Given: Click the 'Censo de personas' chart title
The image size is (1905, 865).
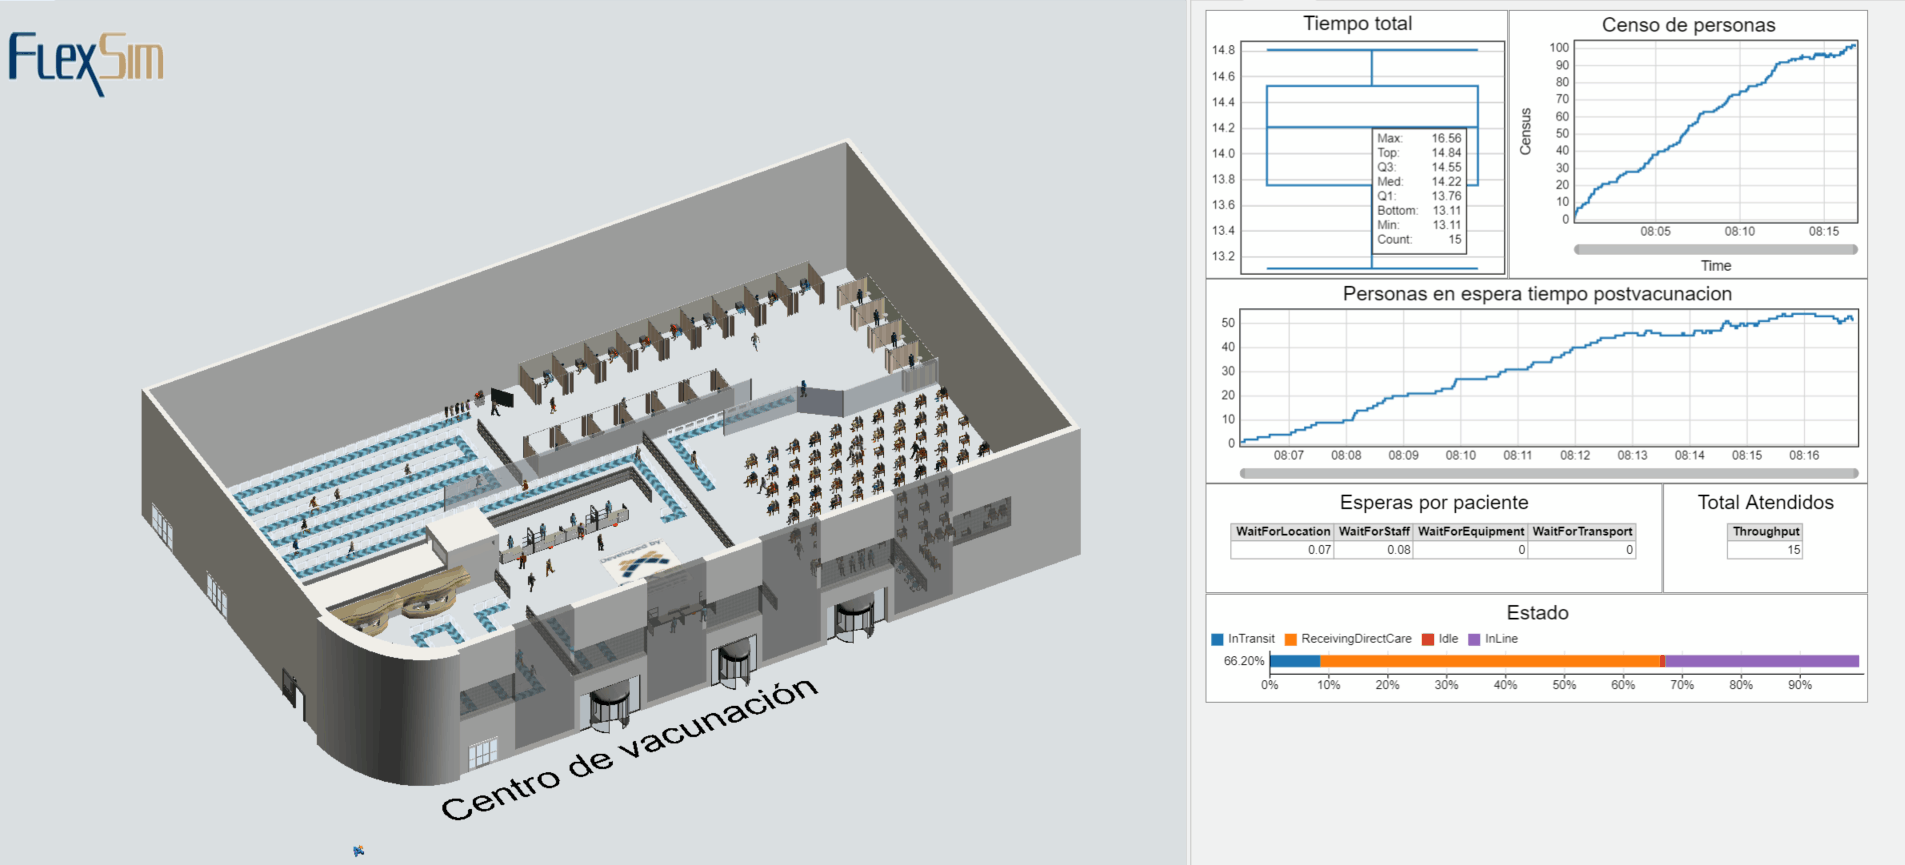Looking at the screenshot, I should click(x=1688, y=25).
